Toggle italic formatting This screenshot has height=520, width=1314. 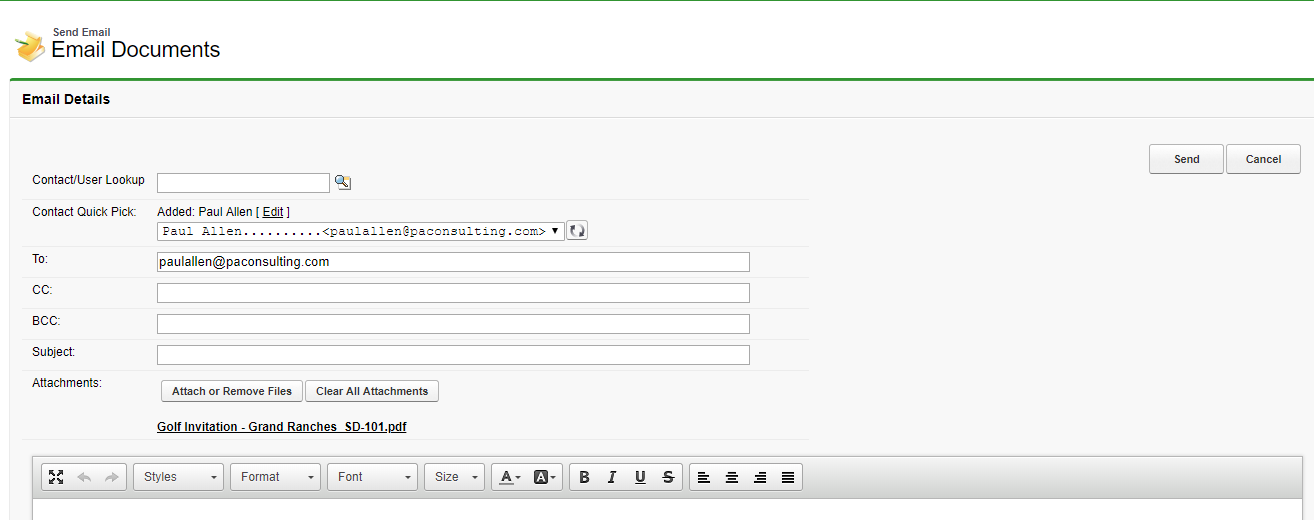tap(612, 477)
